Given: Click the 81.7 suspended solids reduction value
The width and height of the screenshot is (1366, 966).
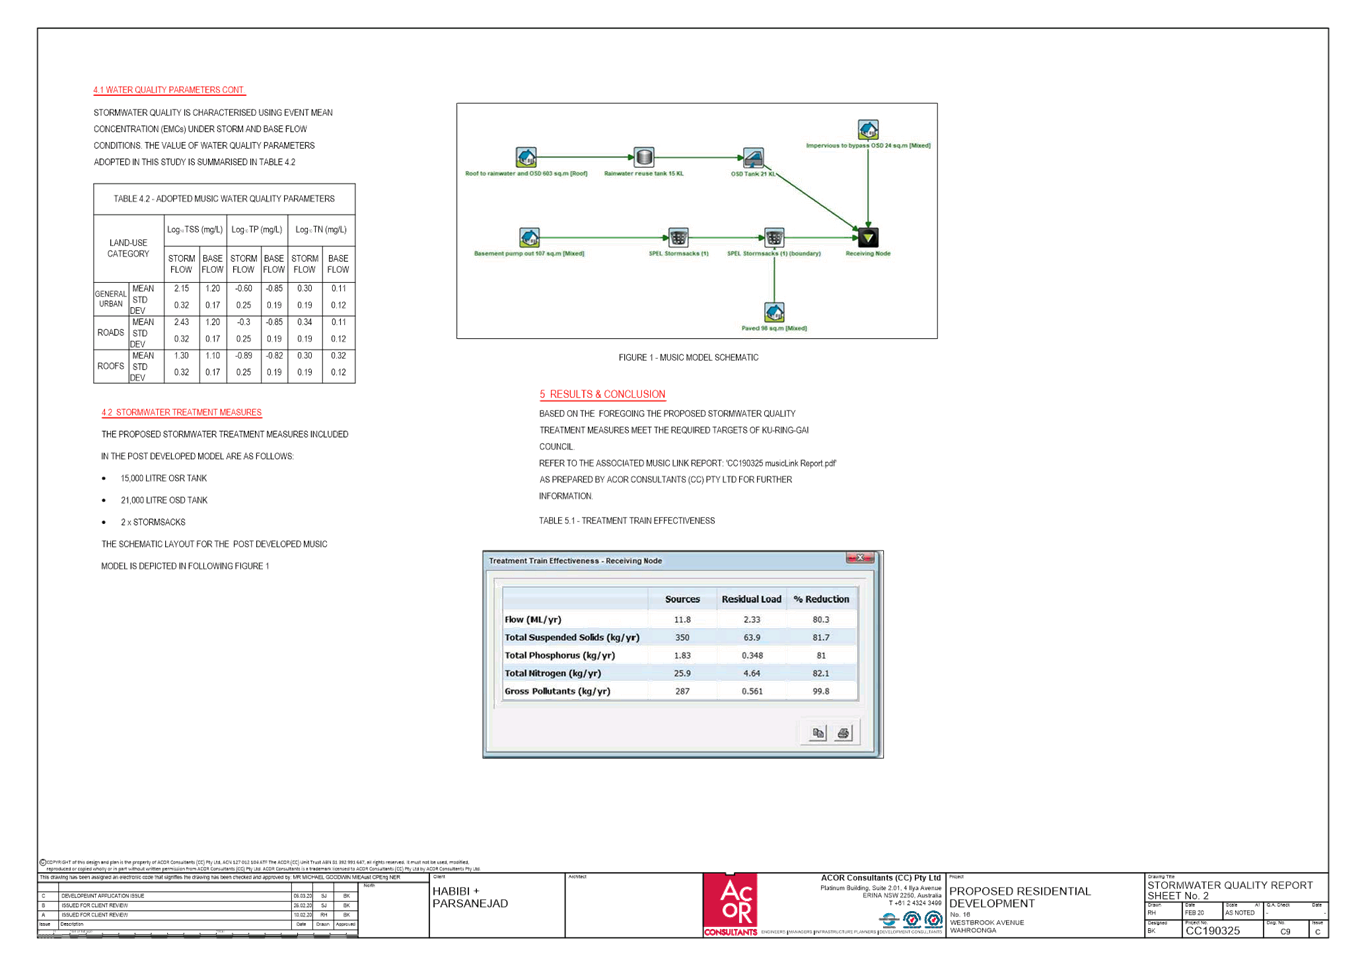Looking at the screenshot, I should pos(821,637).
